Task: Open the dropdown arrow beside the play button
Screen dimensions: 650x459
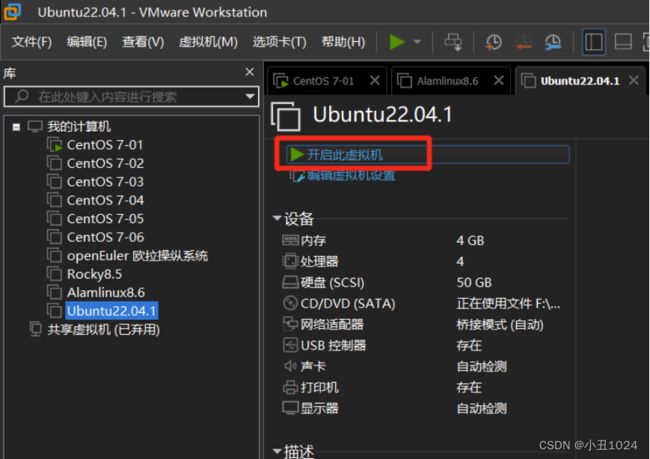Action: click(417, 42)
